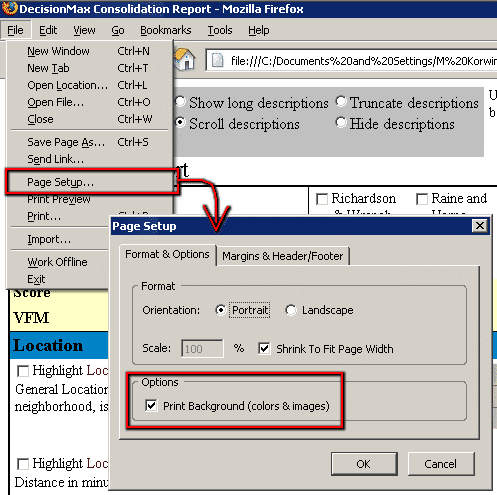Viewport: 497px width, 495px height.
Task: Choose Print Preview from File menu
Action: [59, 199]
